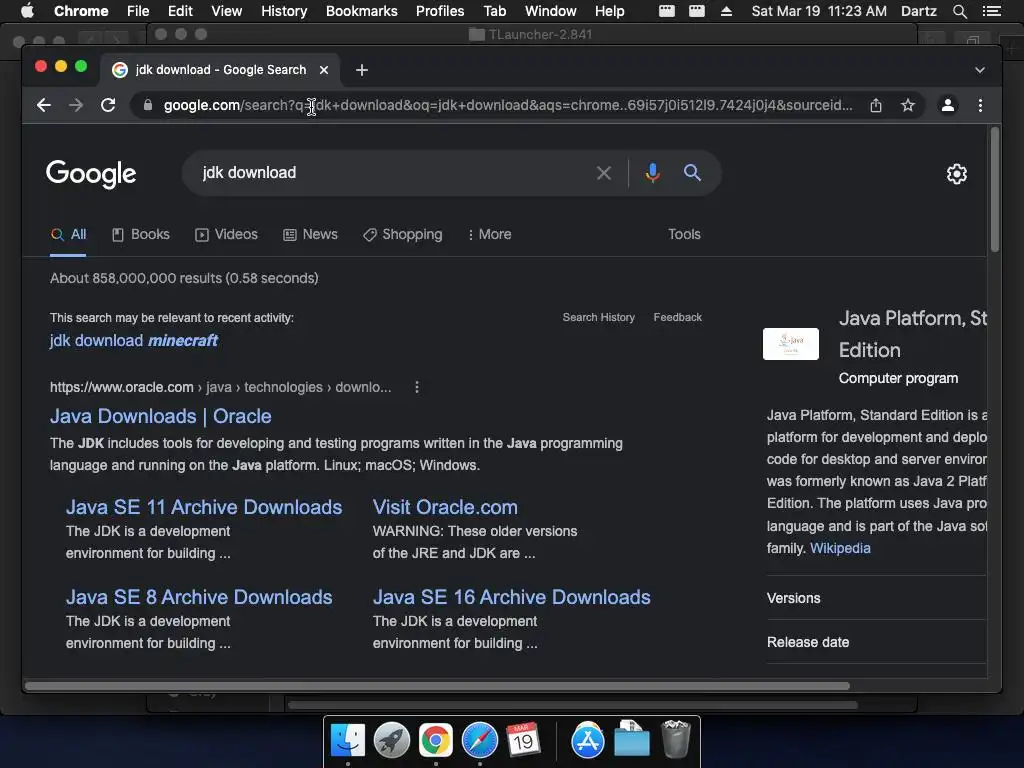Select the All results tab
Viewport: 1024px width, 768px height.
tap(69, 234)
